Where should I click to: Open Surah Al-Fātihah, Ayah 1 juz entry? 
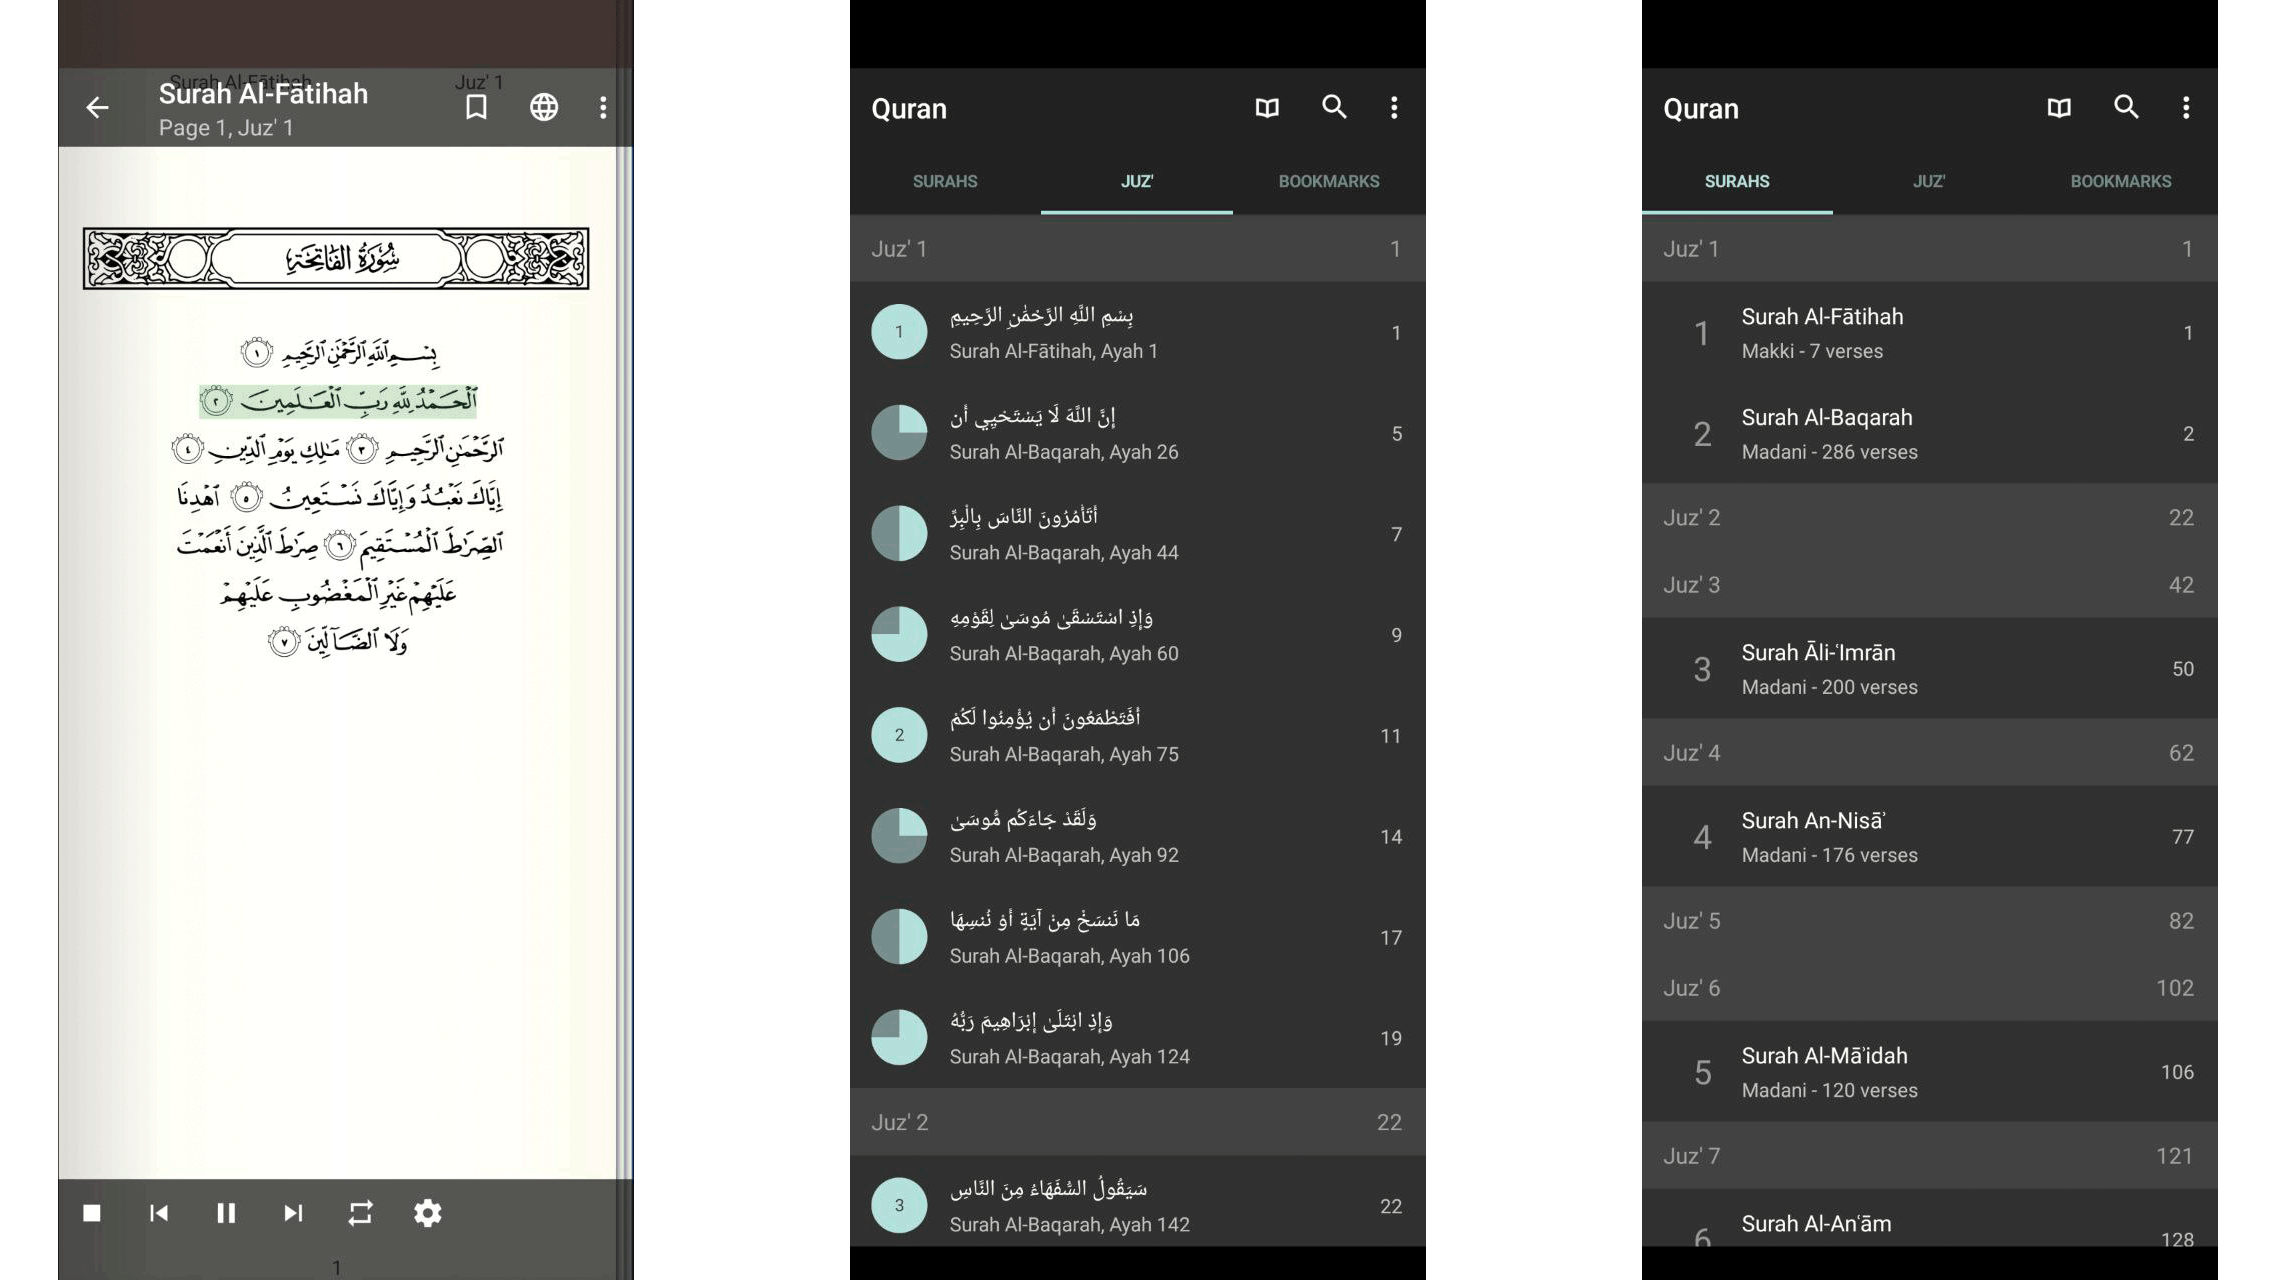pyautogui.click(x=1138, y=332)
